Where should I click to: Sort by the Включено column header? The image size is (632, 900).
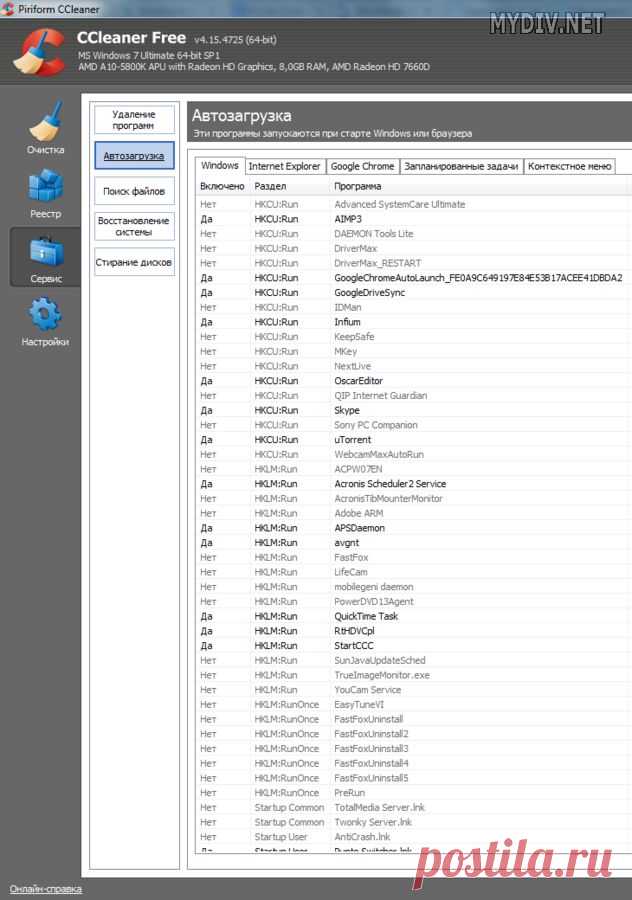(x=222, y=186)
